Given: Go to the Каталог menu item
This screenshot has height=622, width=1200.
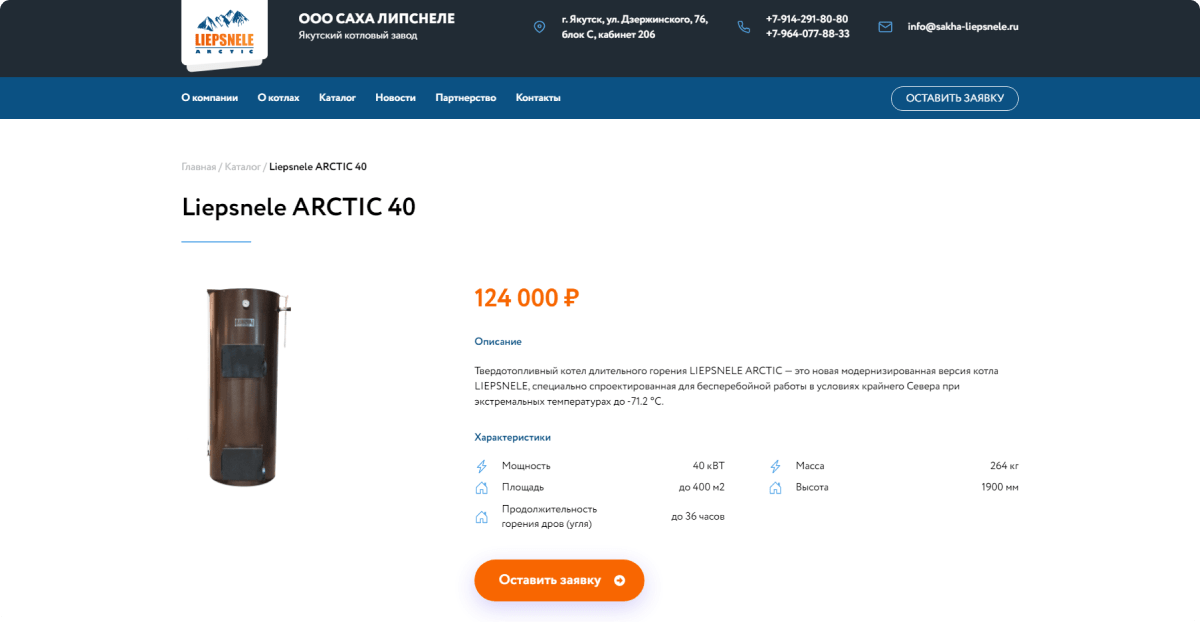Looking at the screenshot, I should pyautogui.click(x=337, y=98).
